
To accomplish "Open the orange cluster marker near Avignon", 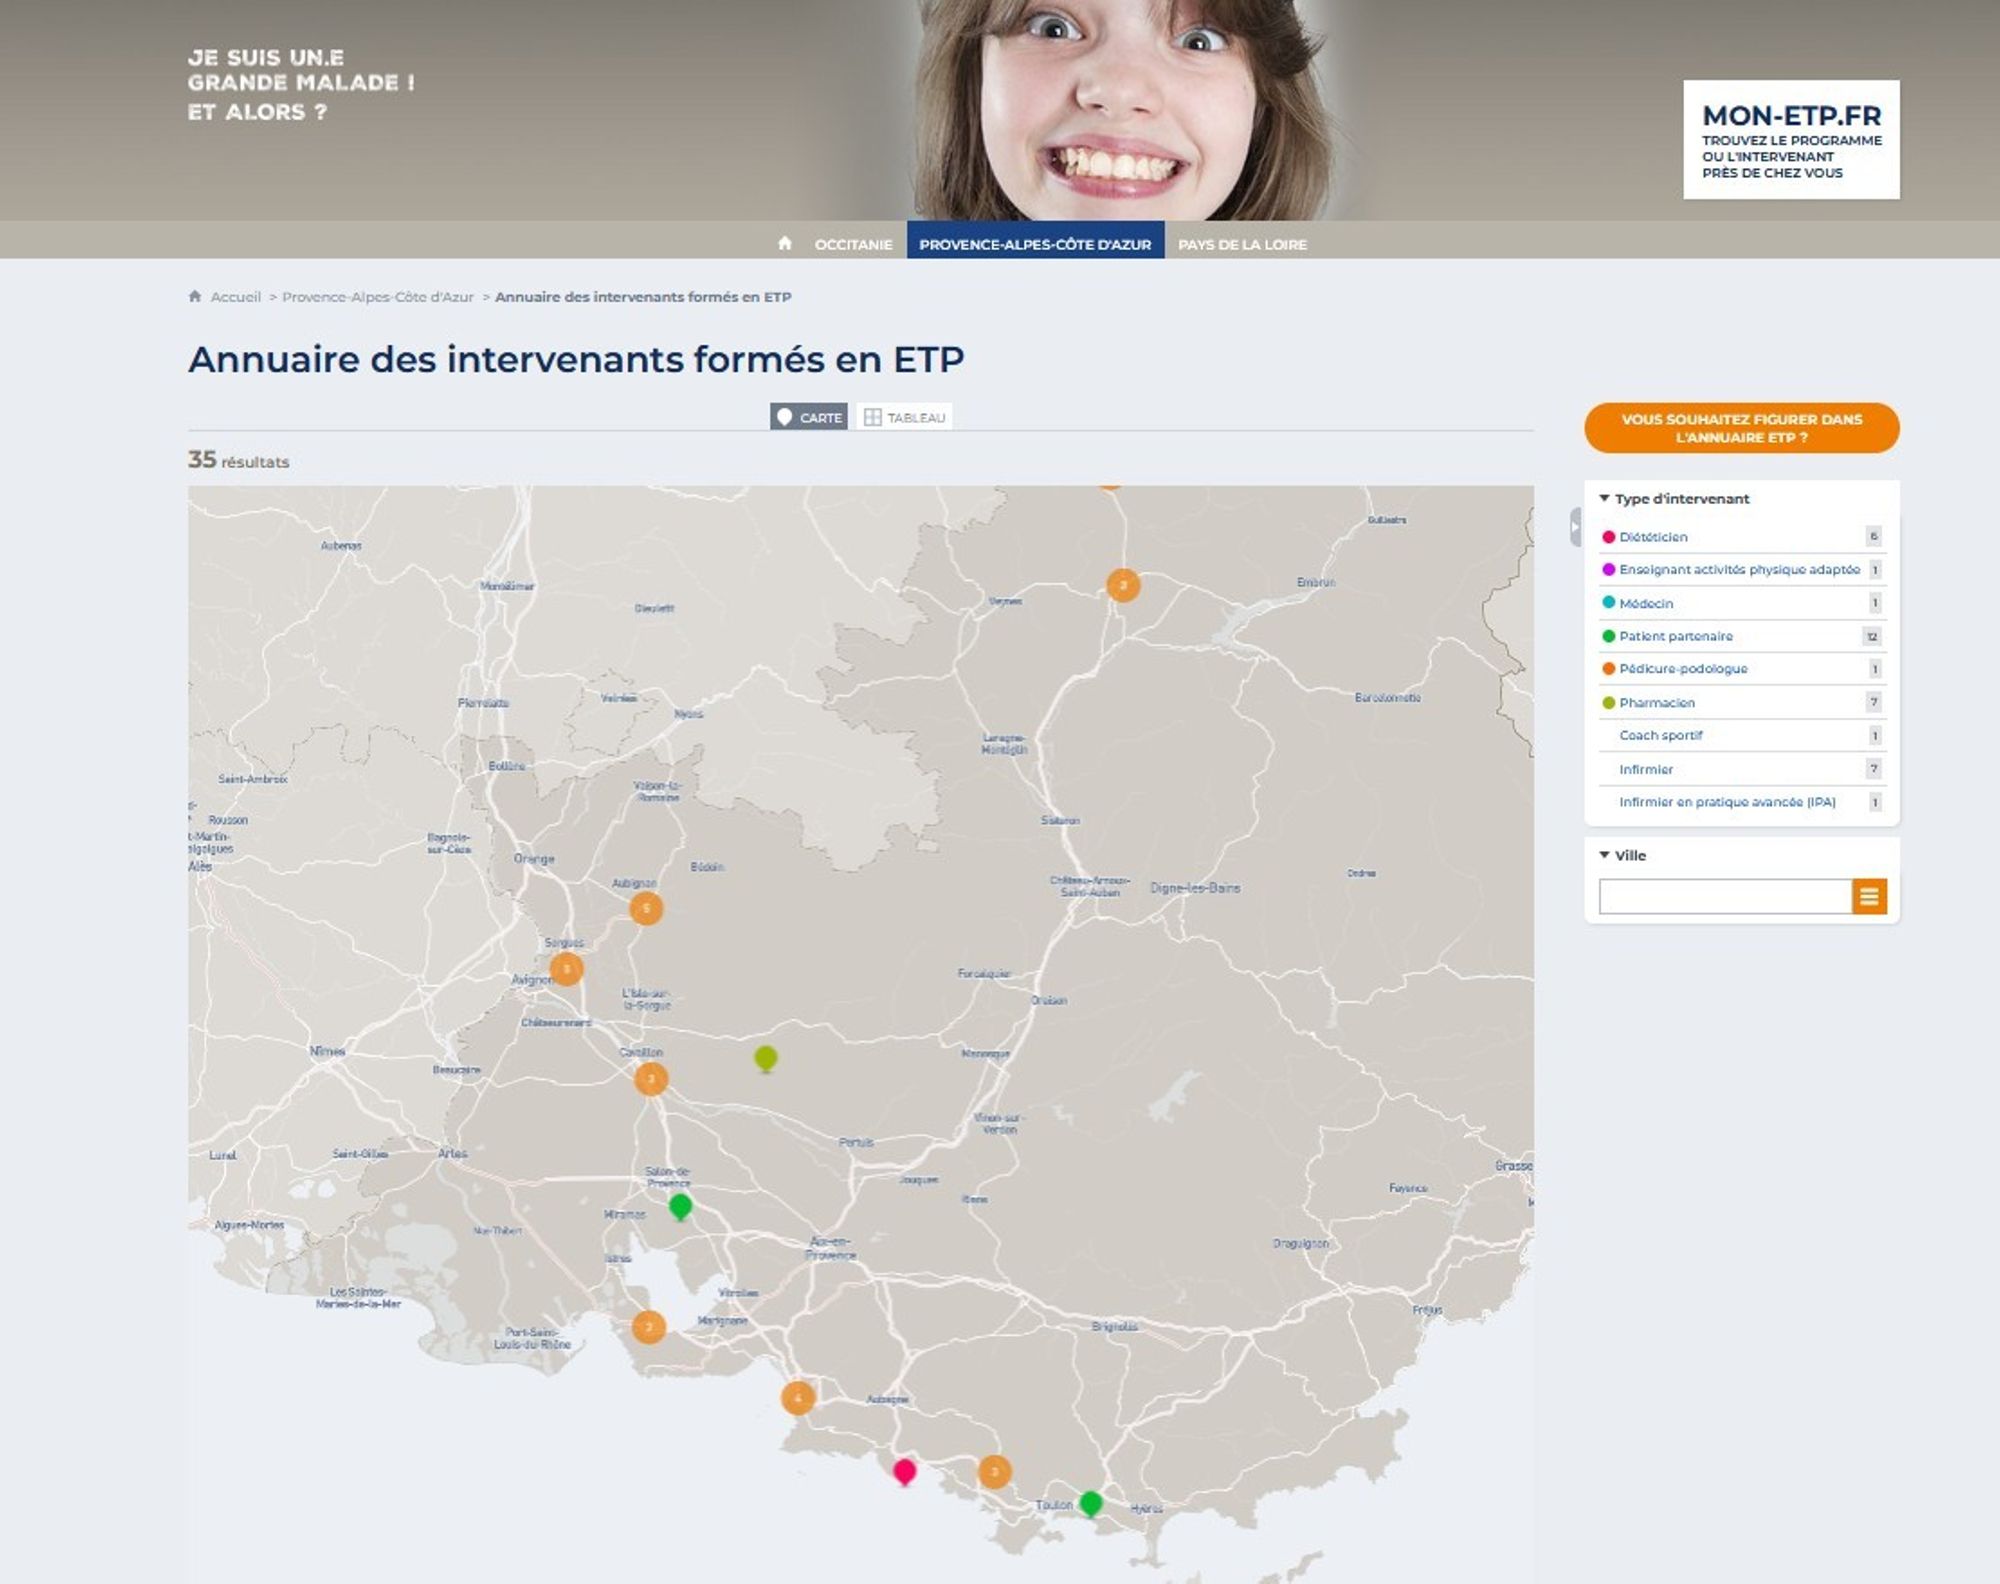I will pos(566,969).
